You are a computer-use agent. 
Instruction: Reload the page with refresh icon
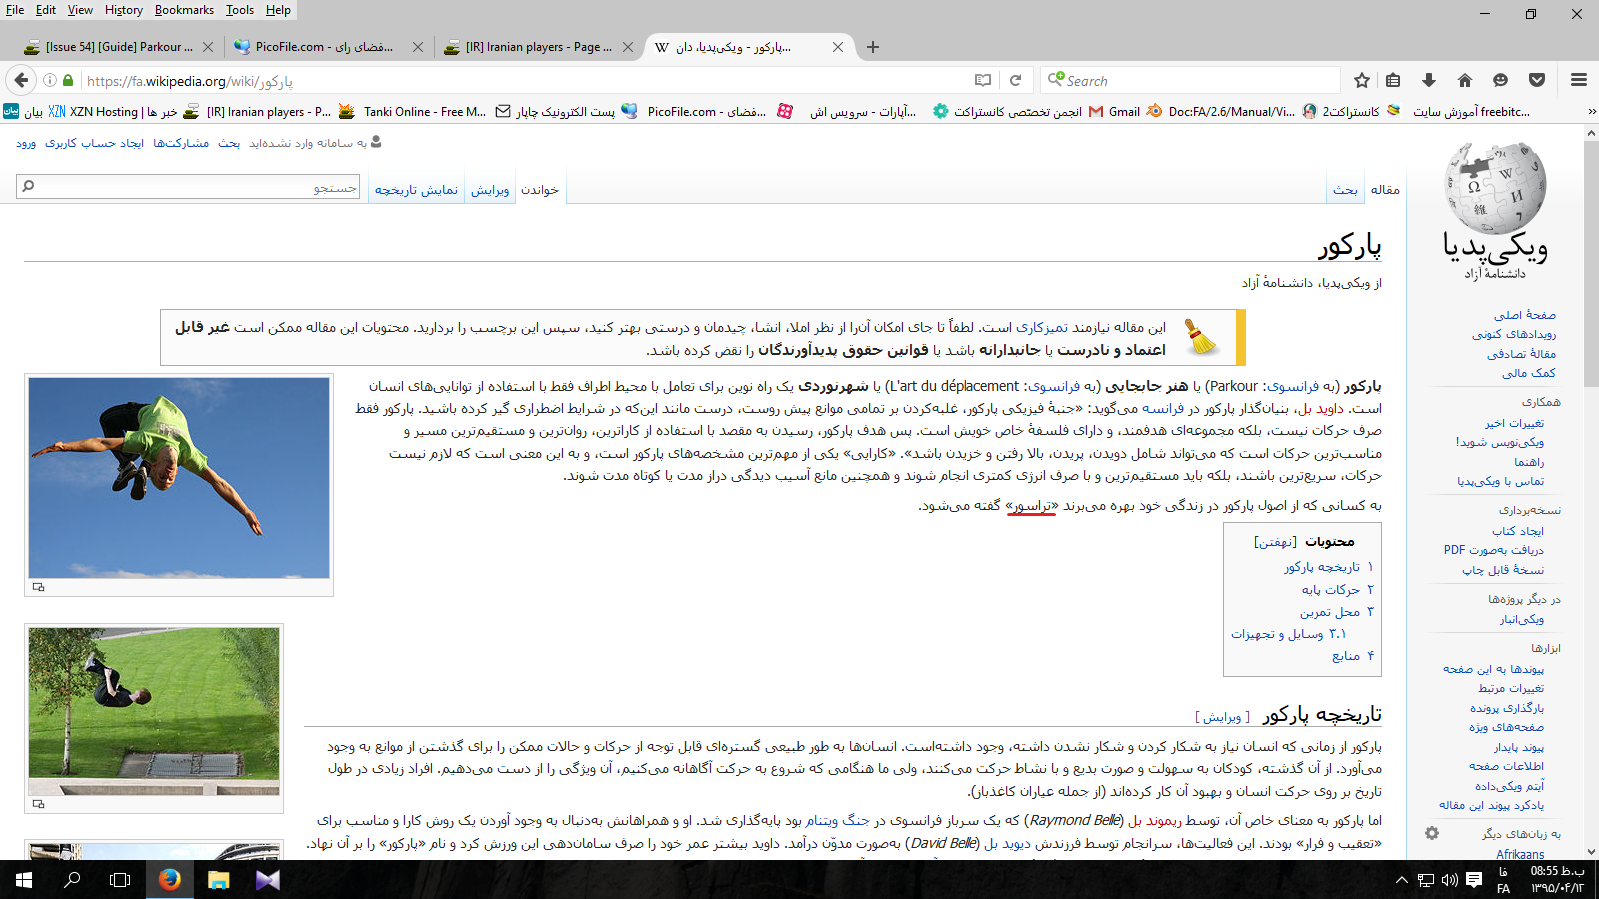[1016, 80]
